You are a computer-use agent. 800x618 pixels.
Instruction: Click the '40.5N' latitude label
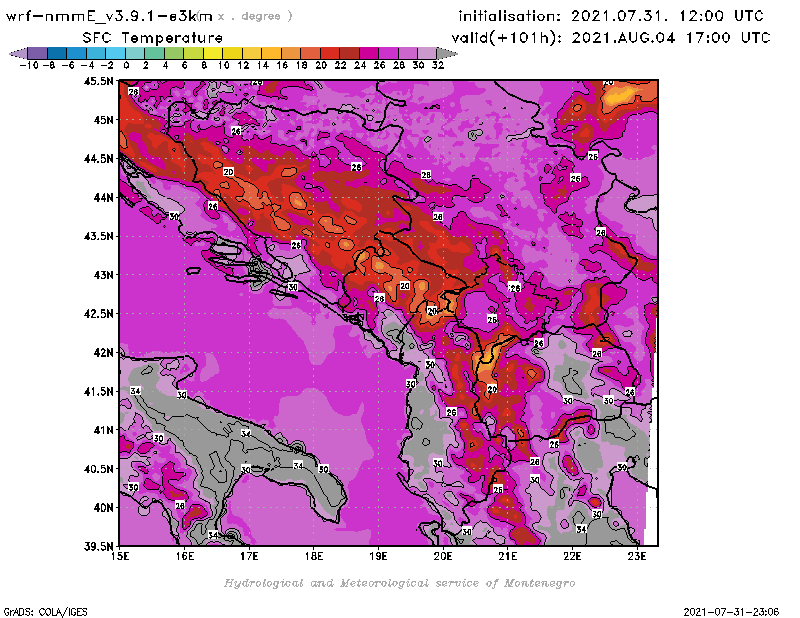98,469
